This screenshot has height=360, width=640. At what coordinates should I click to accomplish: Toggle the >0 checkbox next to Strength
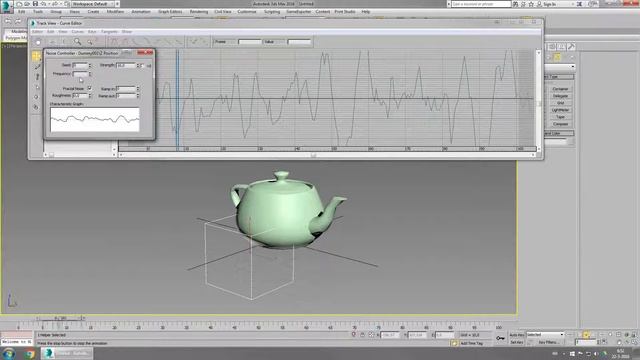[x=143, y=65]
